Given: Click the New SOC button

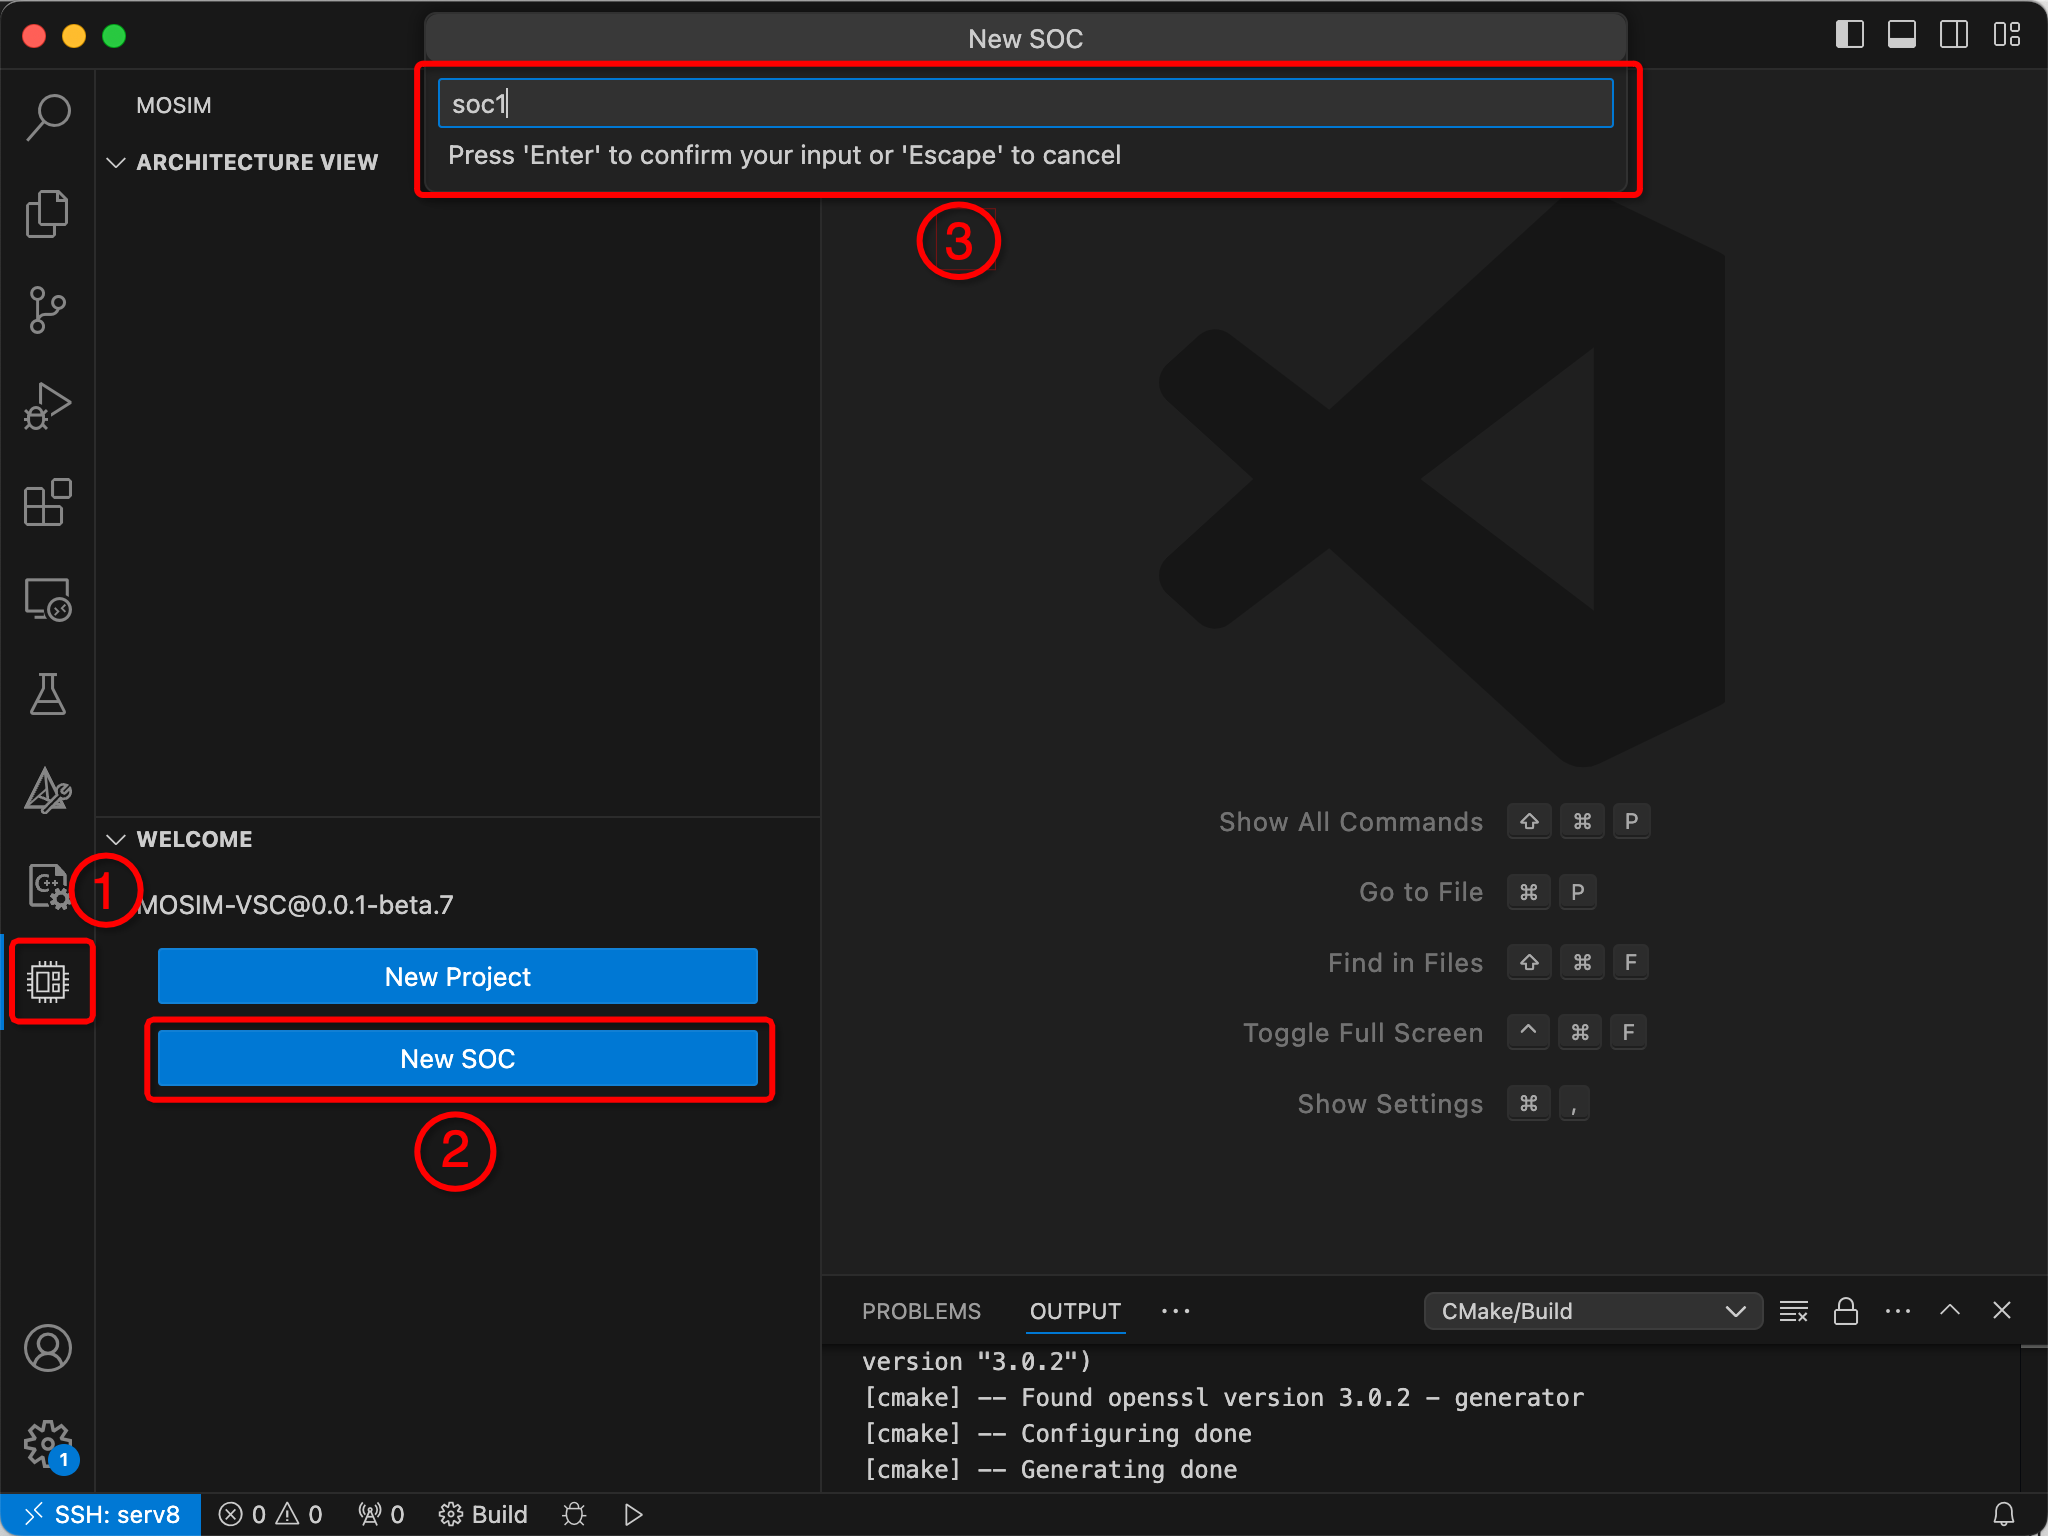Looking at the screenshot, I should tap(458, 1058).
